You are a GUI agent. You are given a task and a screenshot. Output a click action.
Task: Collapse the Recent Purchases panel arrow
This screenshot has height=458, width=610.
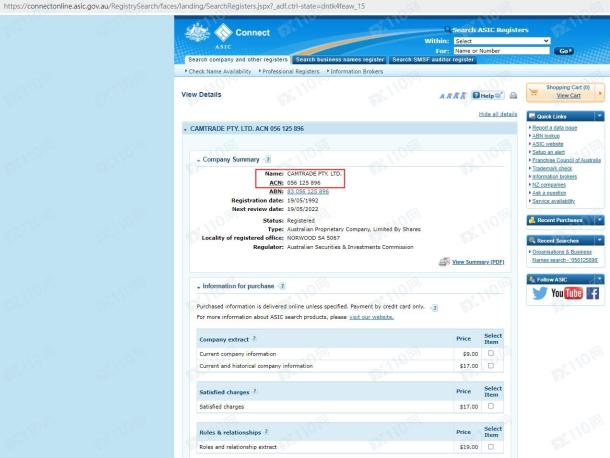[x=599, y=220]
